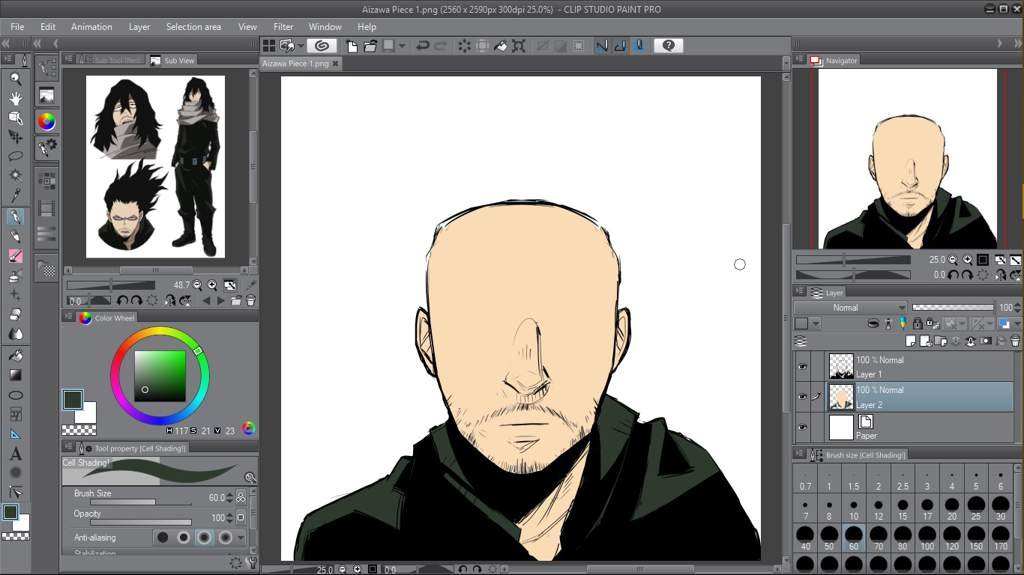Toggle lock layer icon
Viewport: 1024px width, 575px height.
coord(918,323)
